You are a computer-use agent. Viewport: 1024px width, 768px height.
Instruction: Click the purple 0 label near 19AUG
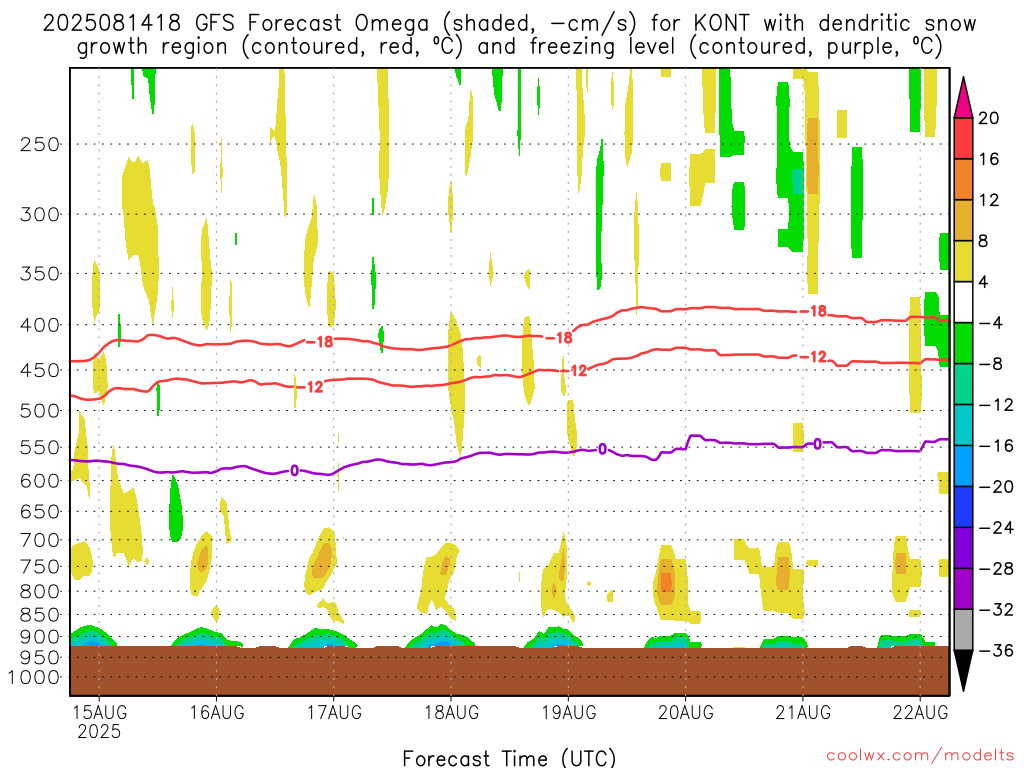point(602,449)
